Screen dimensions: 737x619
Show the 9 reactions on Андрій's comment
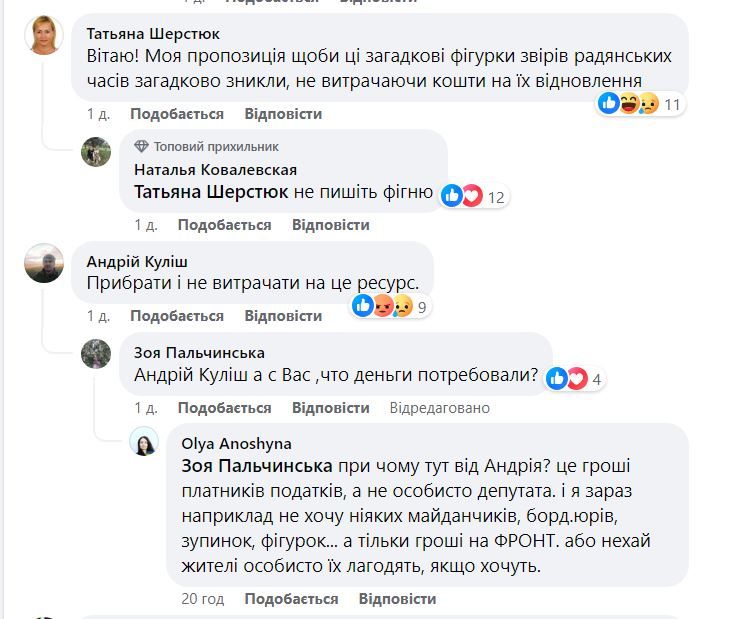(390, 306)
